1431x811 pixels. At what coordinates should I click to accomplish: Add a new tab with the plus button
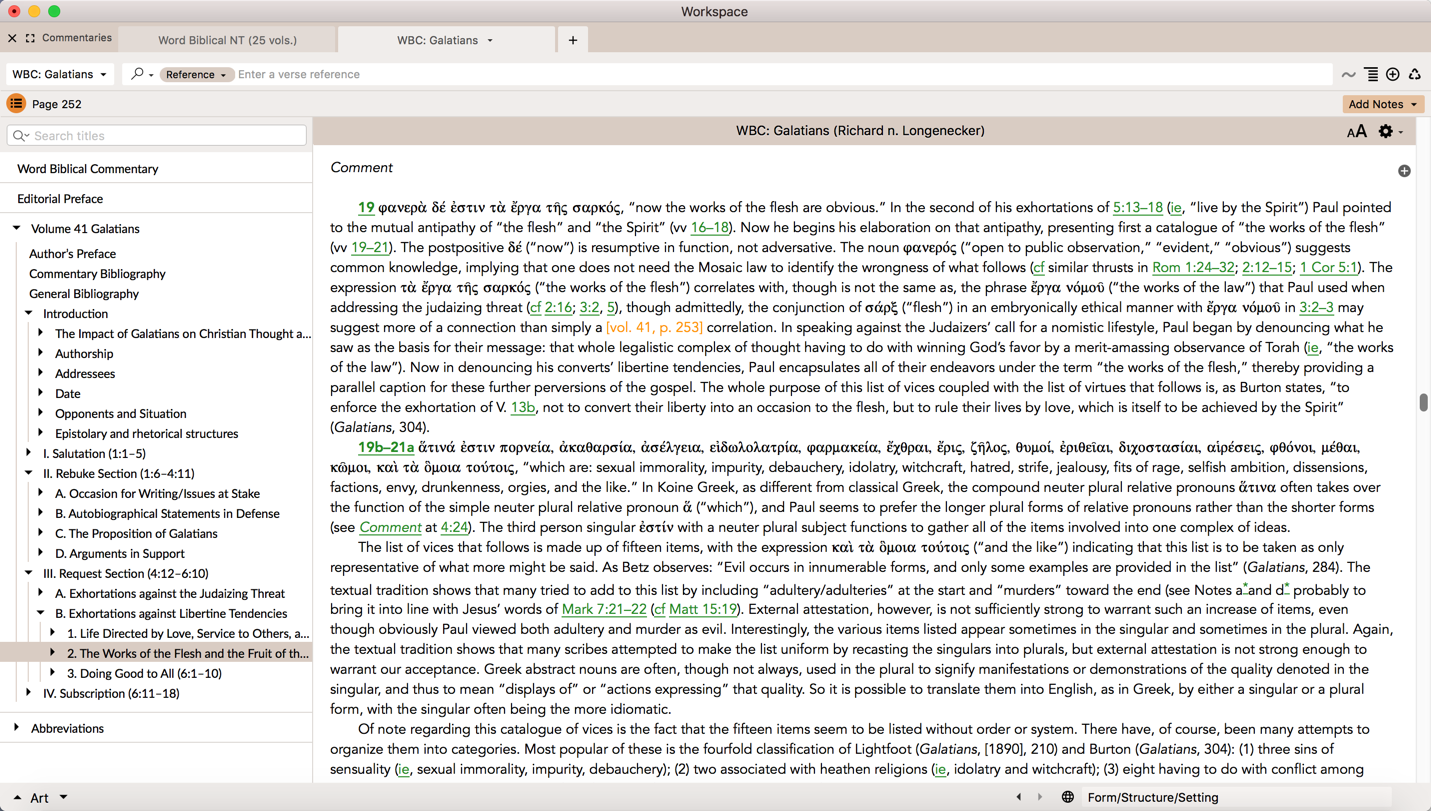click(573, 40)
